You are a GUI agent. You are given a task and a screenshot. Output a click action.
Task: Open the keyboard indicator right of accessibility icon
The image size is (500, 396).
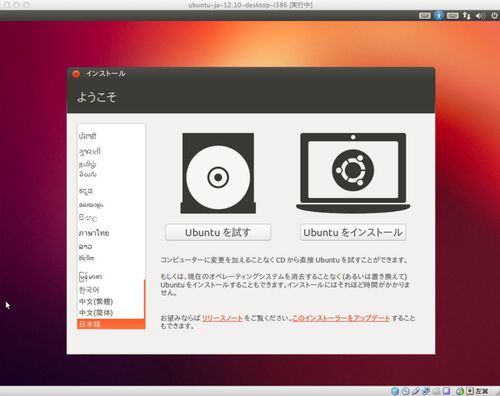453,16
